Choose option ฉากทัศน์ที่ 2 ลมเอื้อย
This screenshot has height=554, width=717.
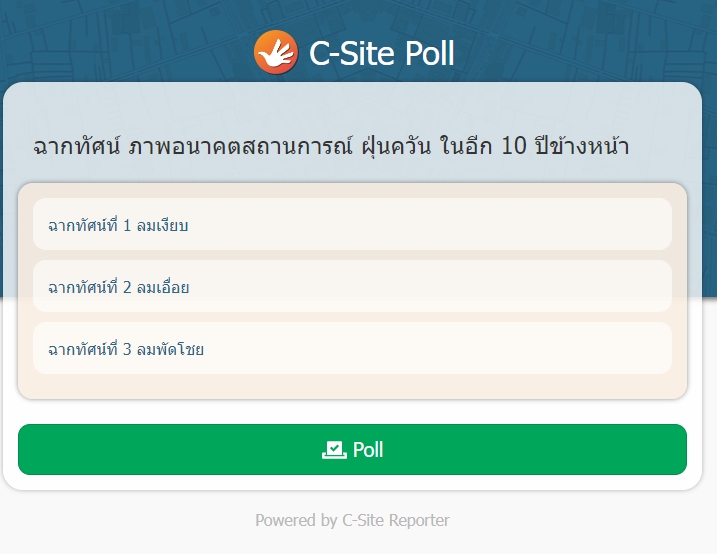352,286
